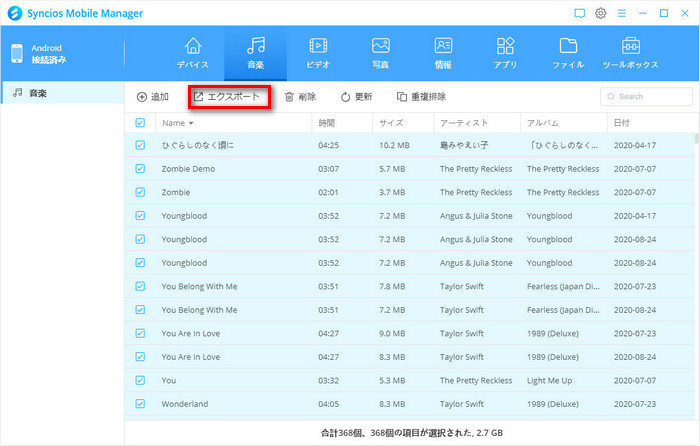Click the Delete trash icon

[289, 97]
